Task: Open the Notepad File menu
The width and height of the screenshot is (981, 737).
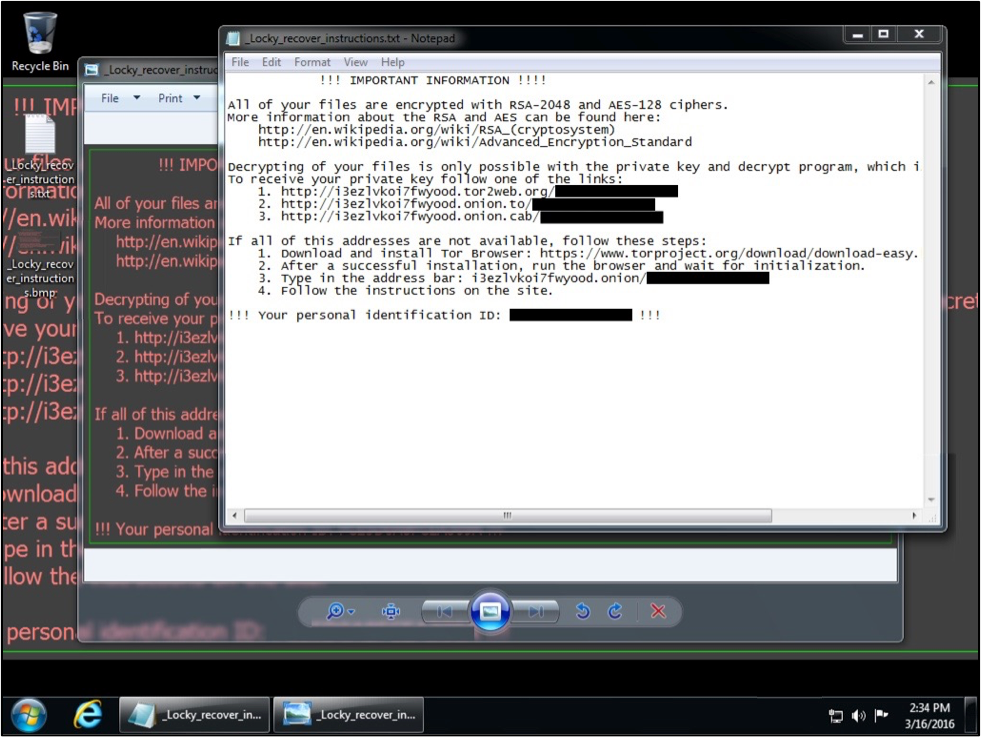Action: 240,62
